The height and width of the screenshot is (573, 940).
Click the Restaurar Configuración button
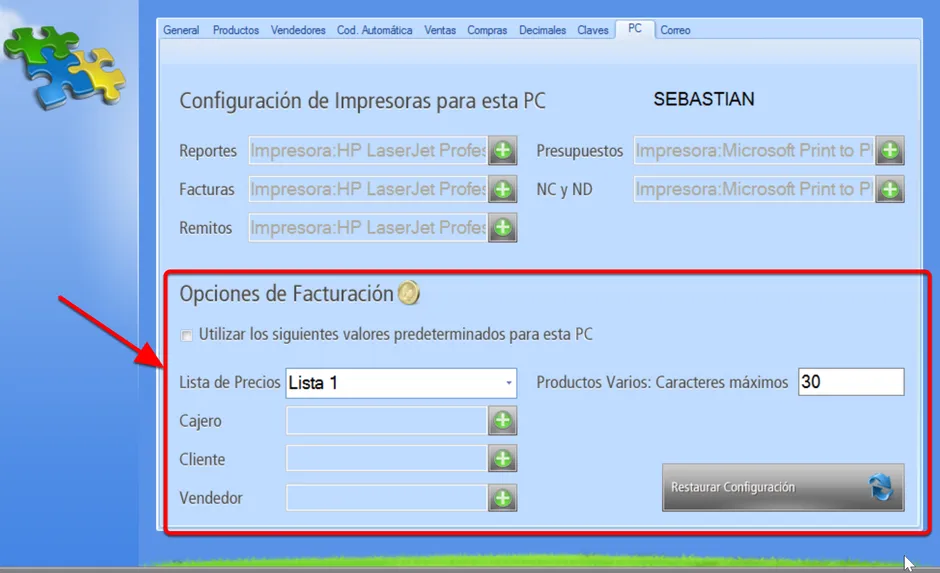(x=783, y=487)
